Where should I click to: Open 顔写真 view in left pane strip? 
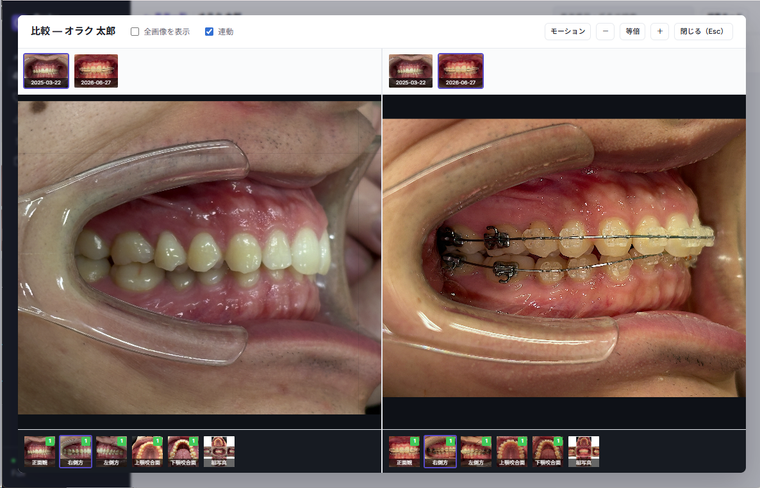pyautogui.click(x=219, y=452)
